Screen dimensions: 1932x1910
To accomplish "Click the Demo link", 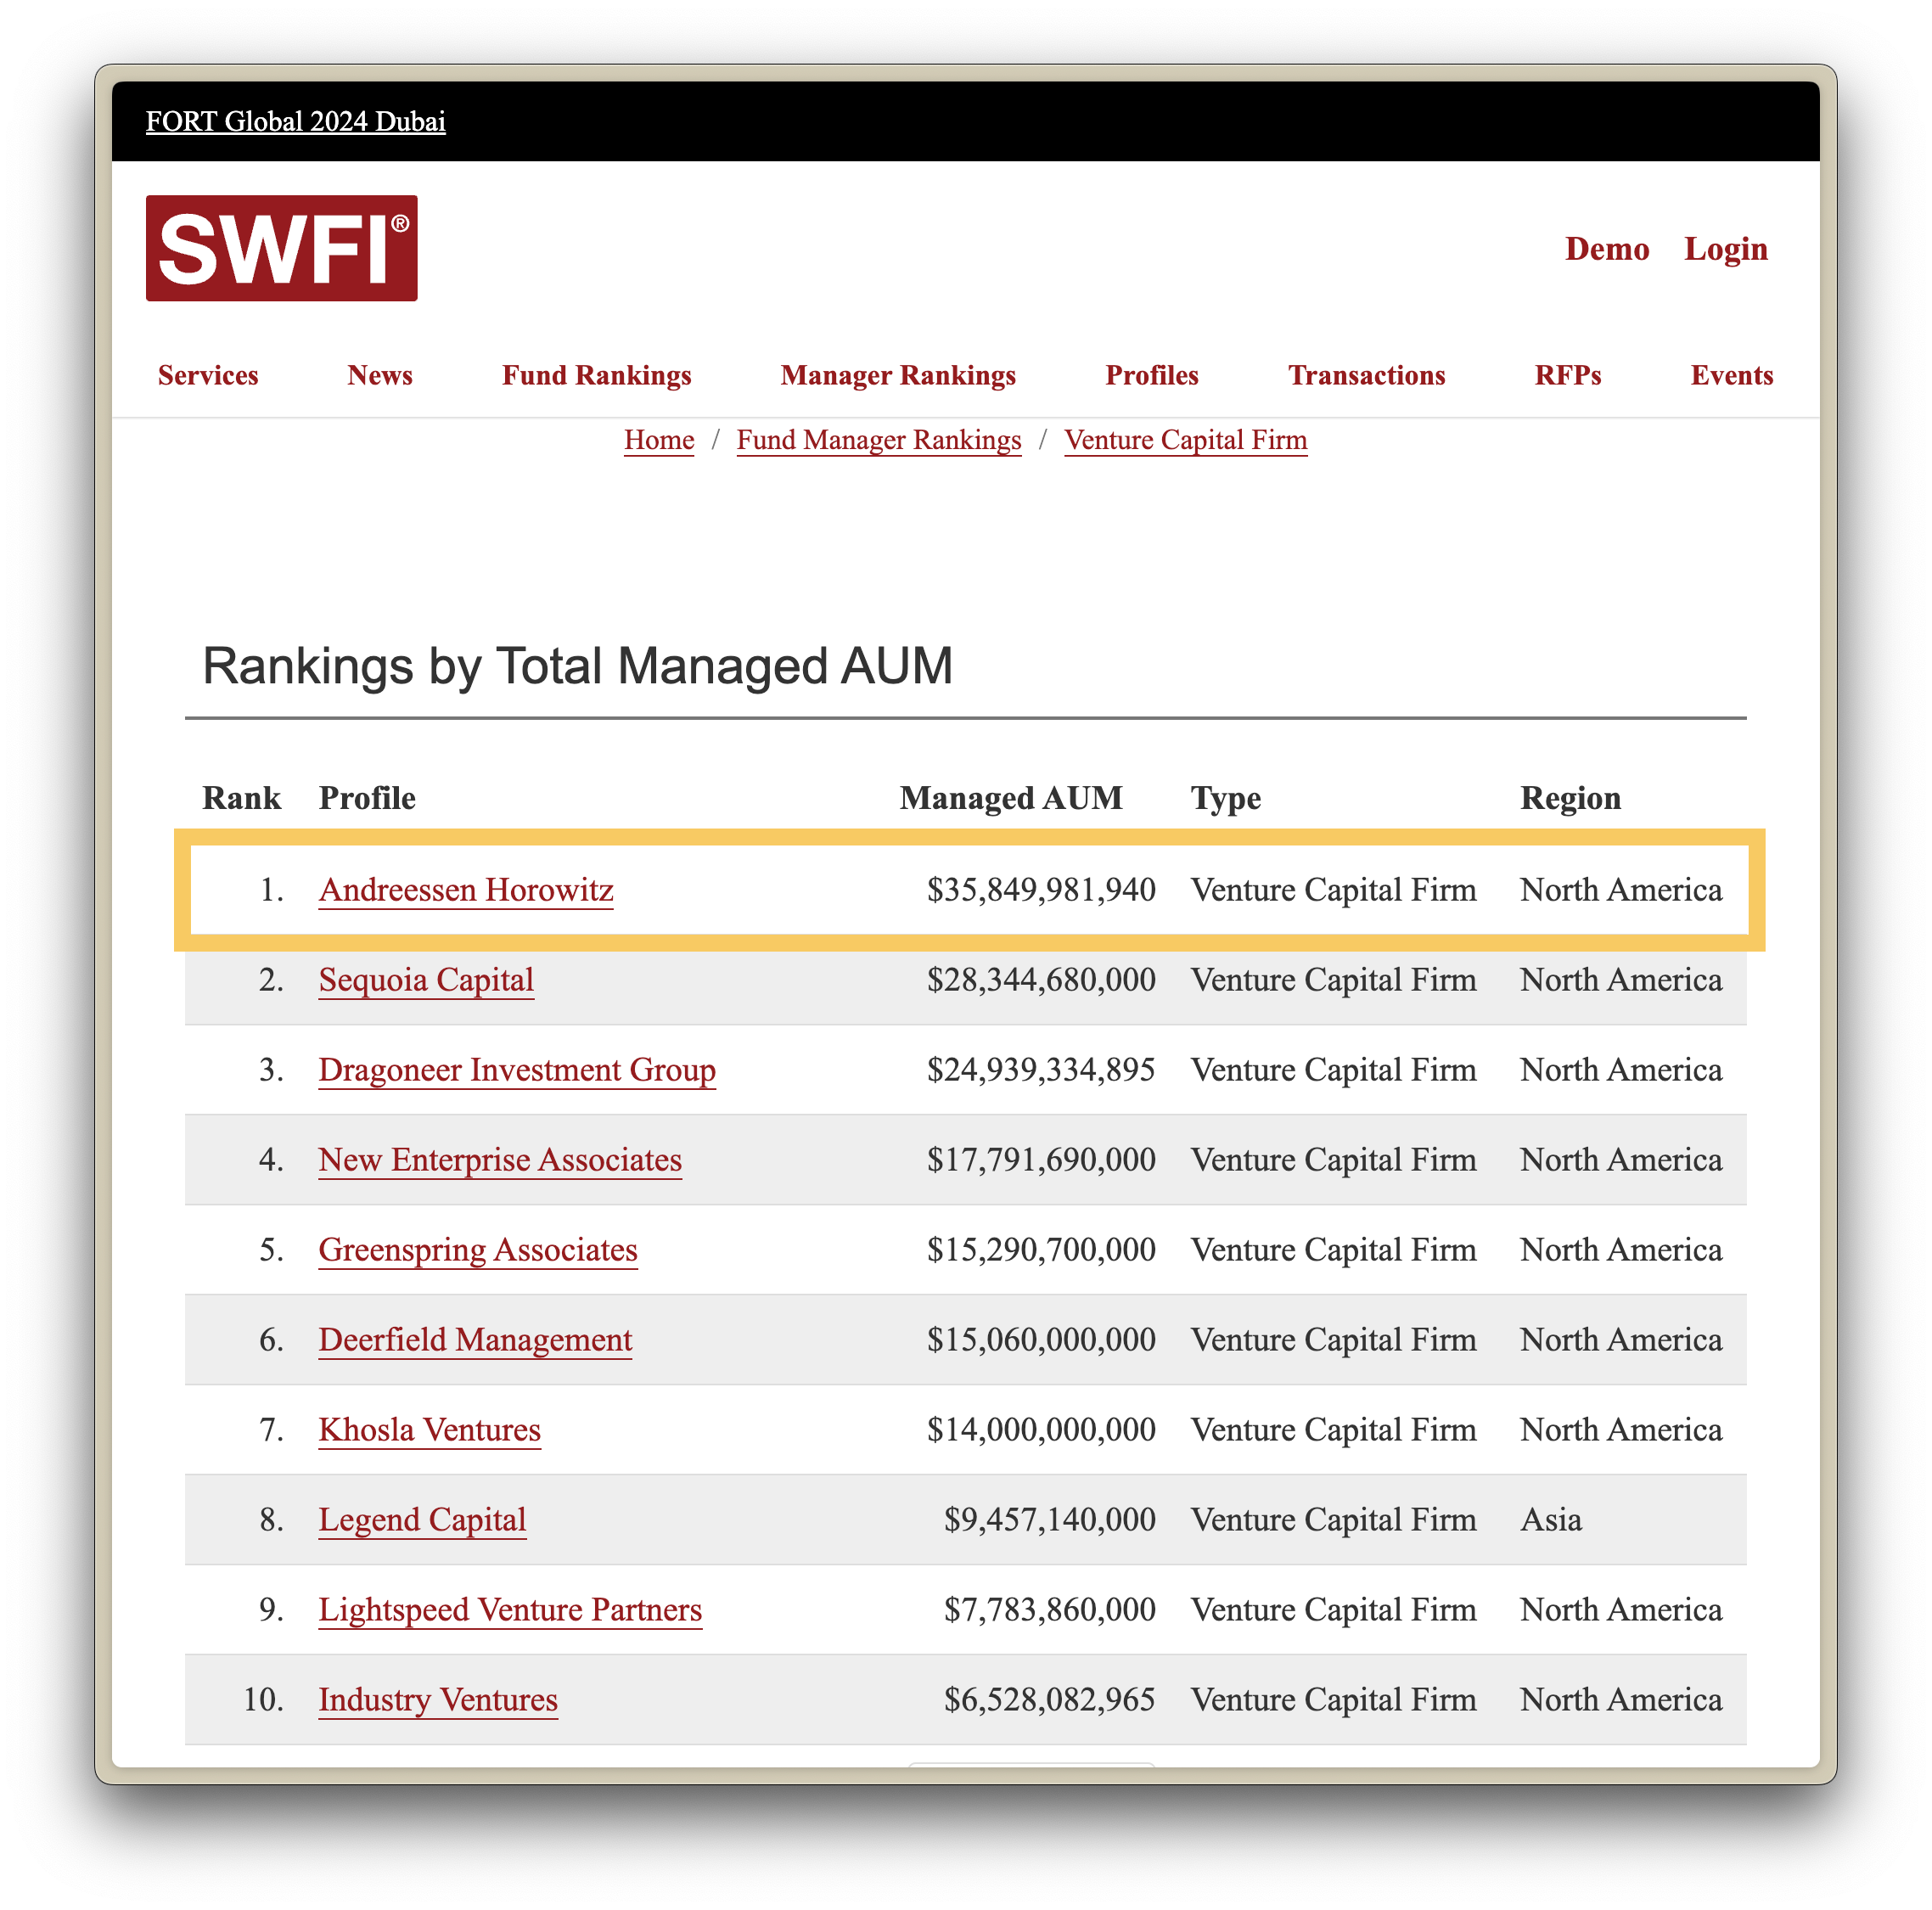I will point(1606,248).
